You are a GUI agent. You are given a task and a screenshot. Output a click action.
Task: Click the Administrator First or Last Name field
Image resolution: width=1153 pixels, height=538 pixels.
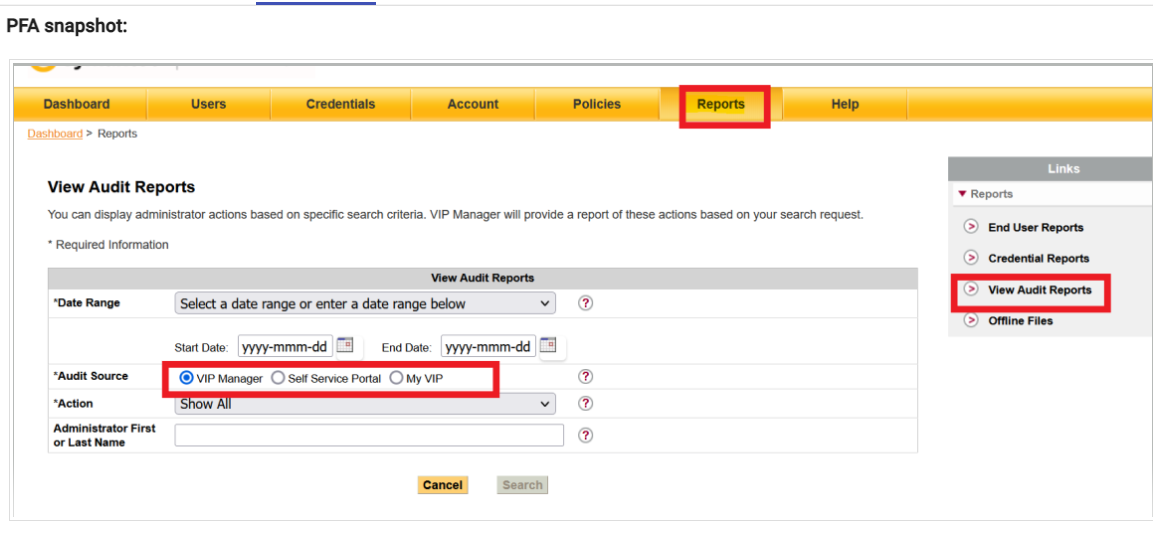369,435
